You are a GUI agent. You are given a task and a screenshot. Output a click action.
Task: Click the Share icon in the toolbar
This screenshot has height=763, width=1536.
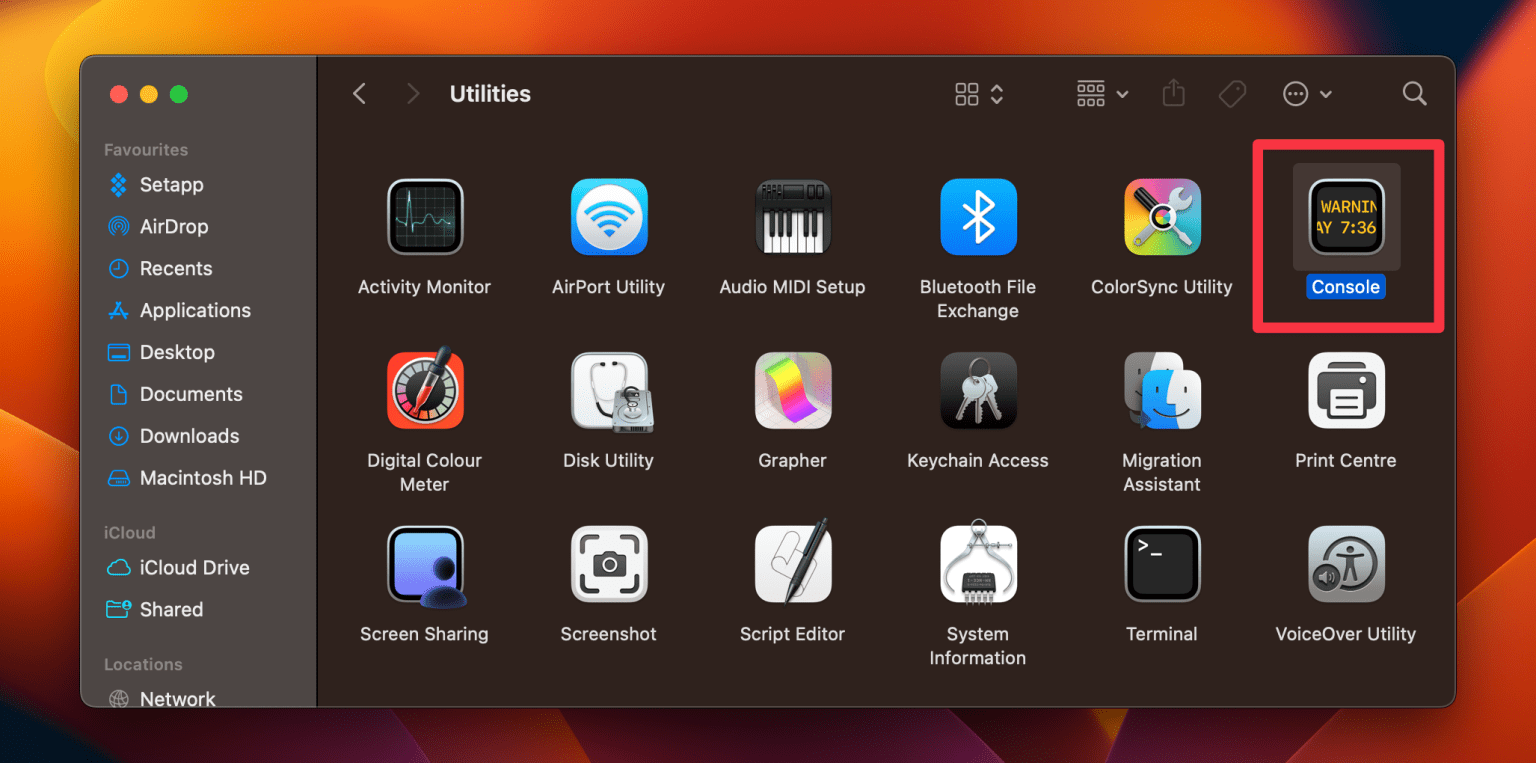pyautogui.click(x=1173, y=93)
